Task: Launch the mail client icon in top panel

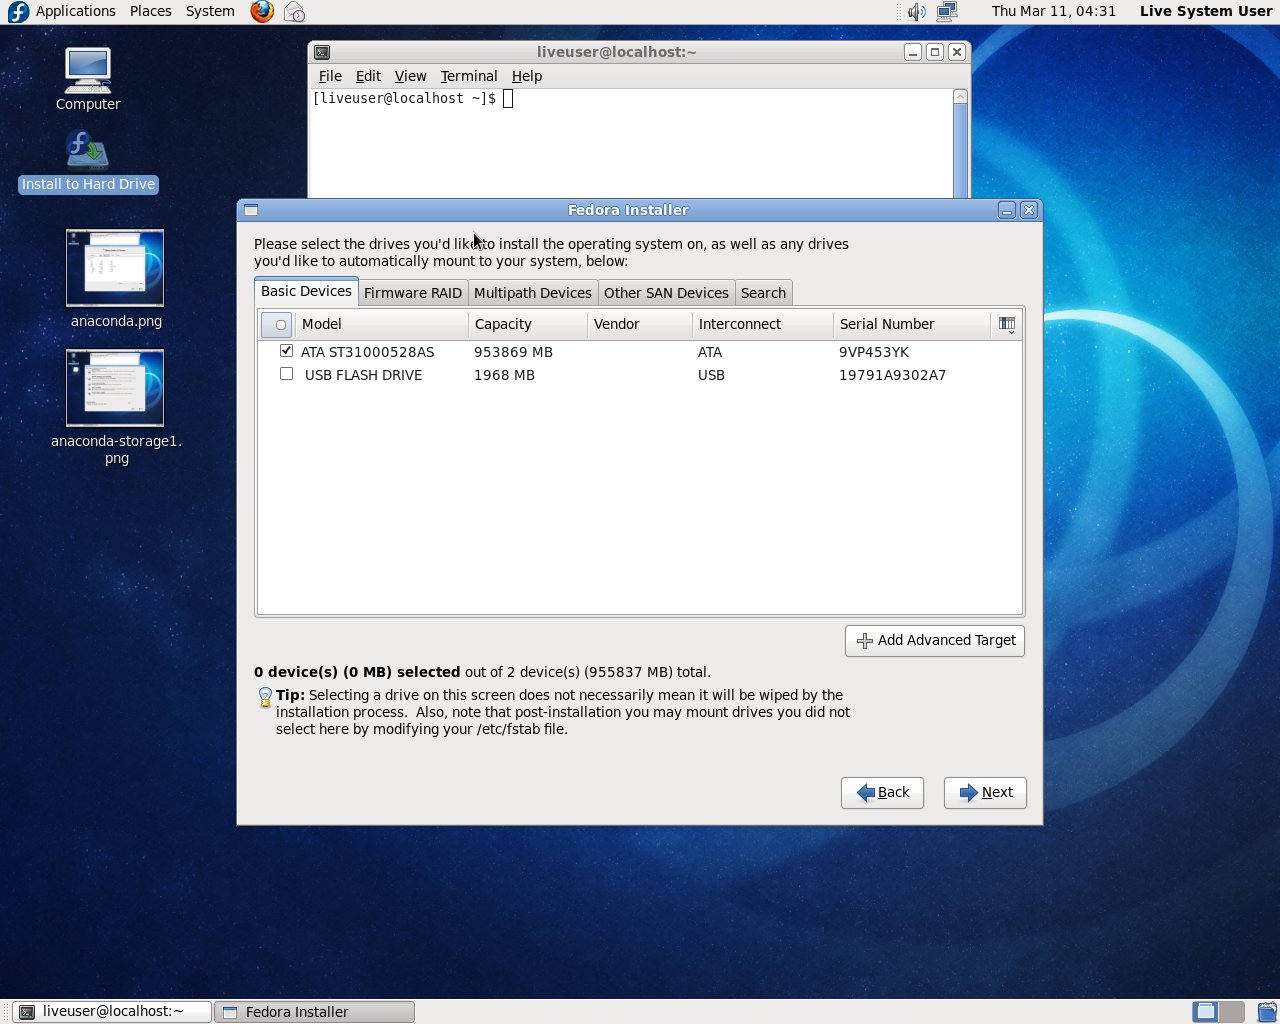Action: coord(294,12)
